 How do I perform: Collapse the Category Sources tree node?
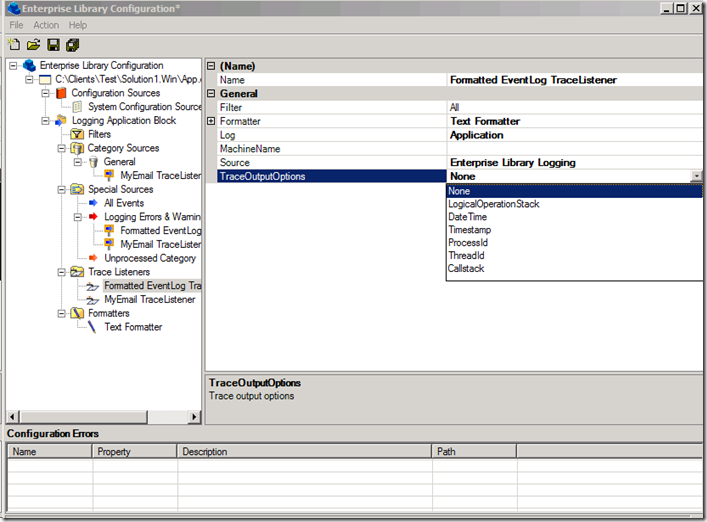[x=62, y=148]
